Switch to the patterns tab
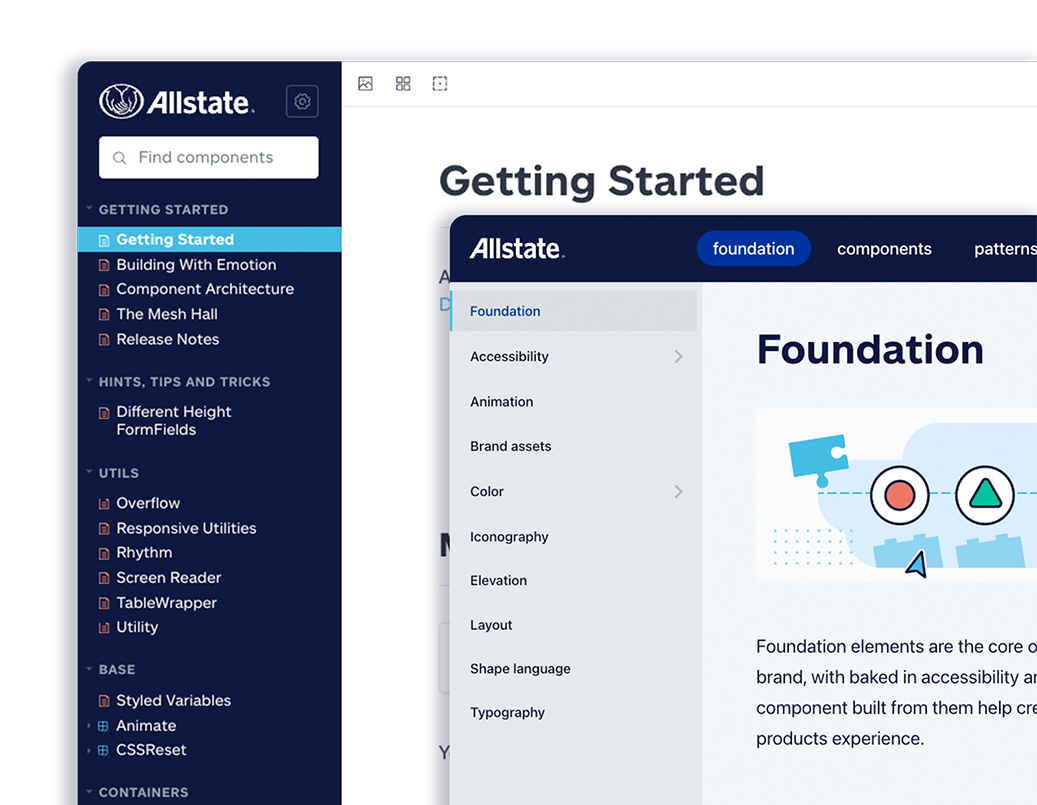Screen dimensions: 1037x805 [x=1005, y=249]
